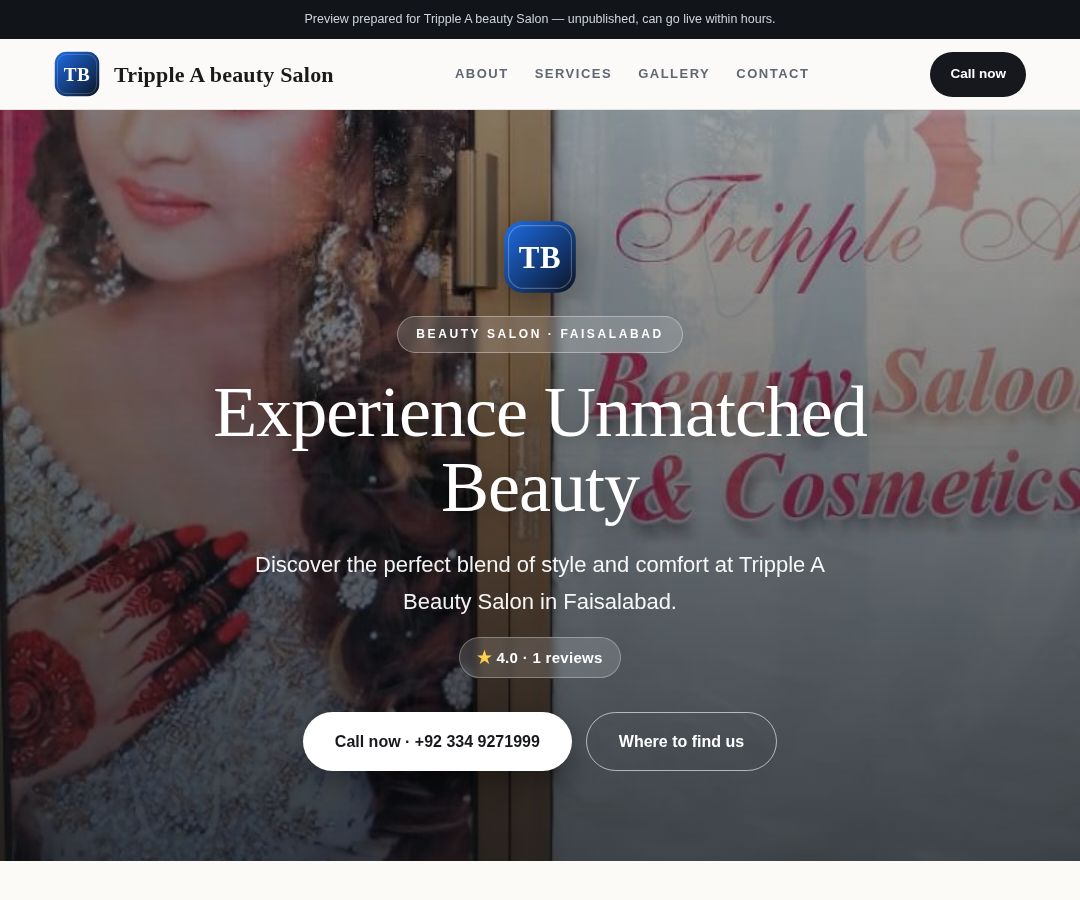Screen dimensions: 1080x900
Task: Go to the Services section
Action: (x=573, y=74)
